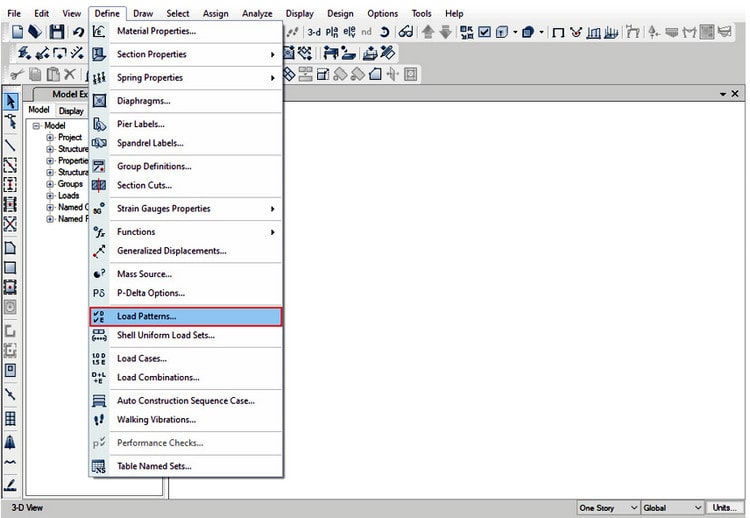Click the Load Cases menu icon

click(99, 358)
